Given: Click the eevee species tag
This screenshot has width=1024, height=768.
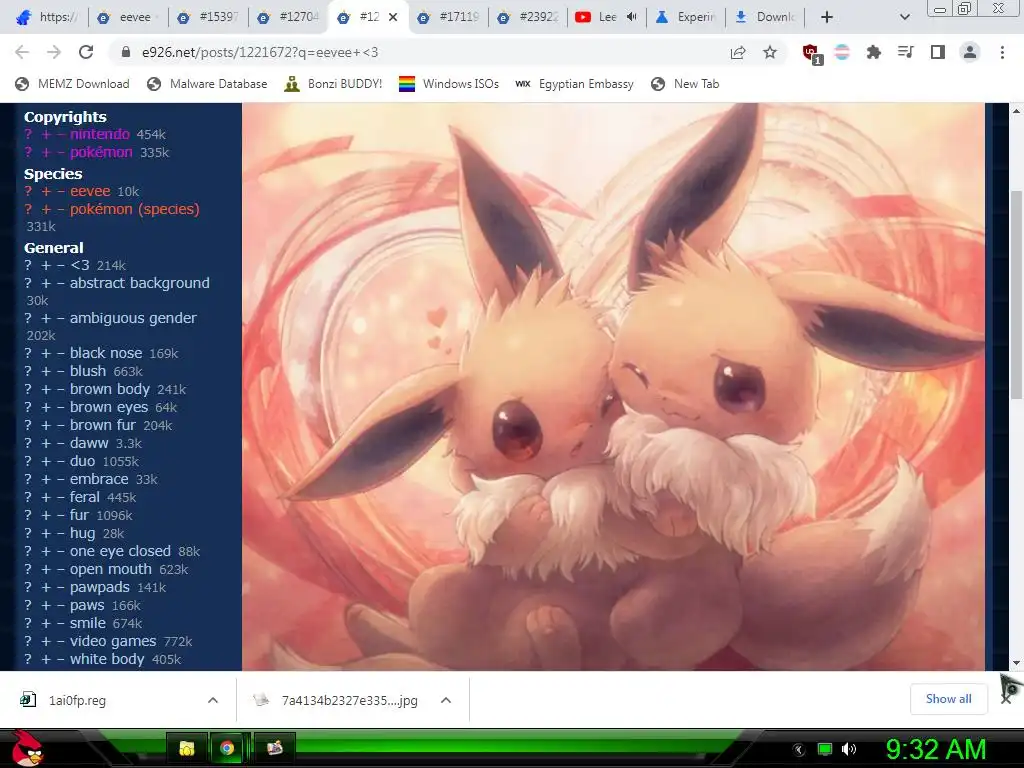Looking at the screenshot, I should (90, 191).
